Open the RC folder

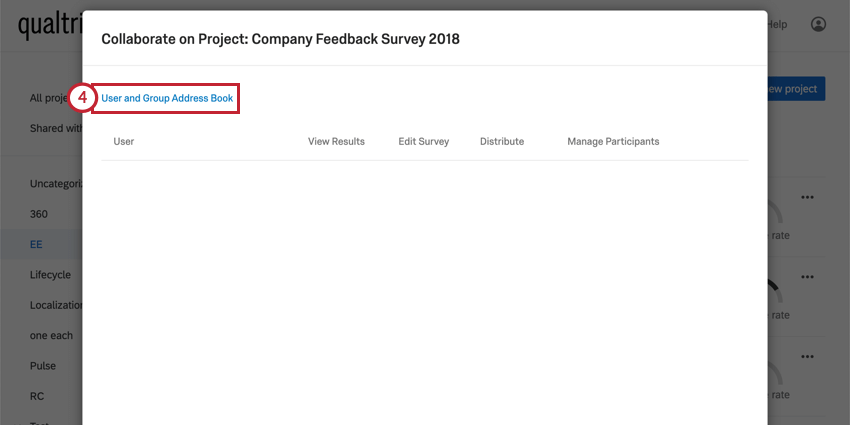[x=37, y=396]
